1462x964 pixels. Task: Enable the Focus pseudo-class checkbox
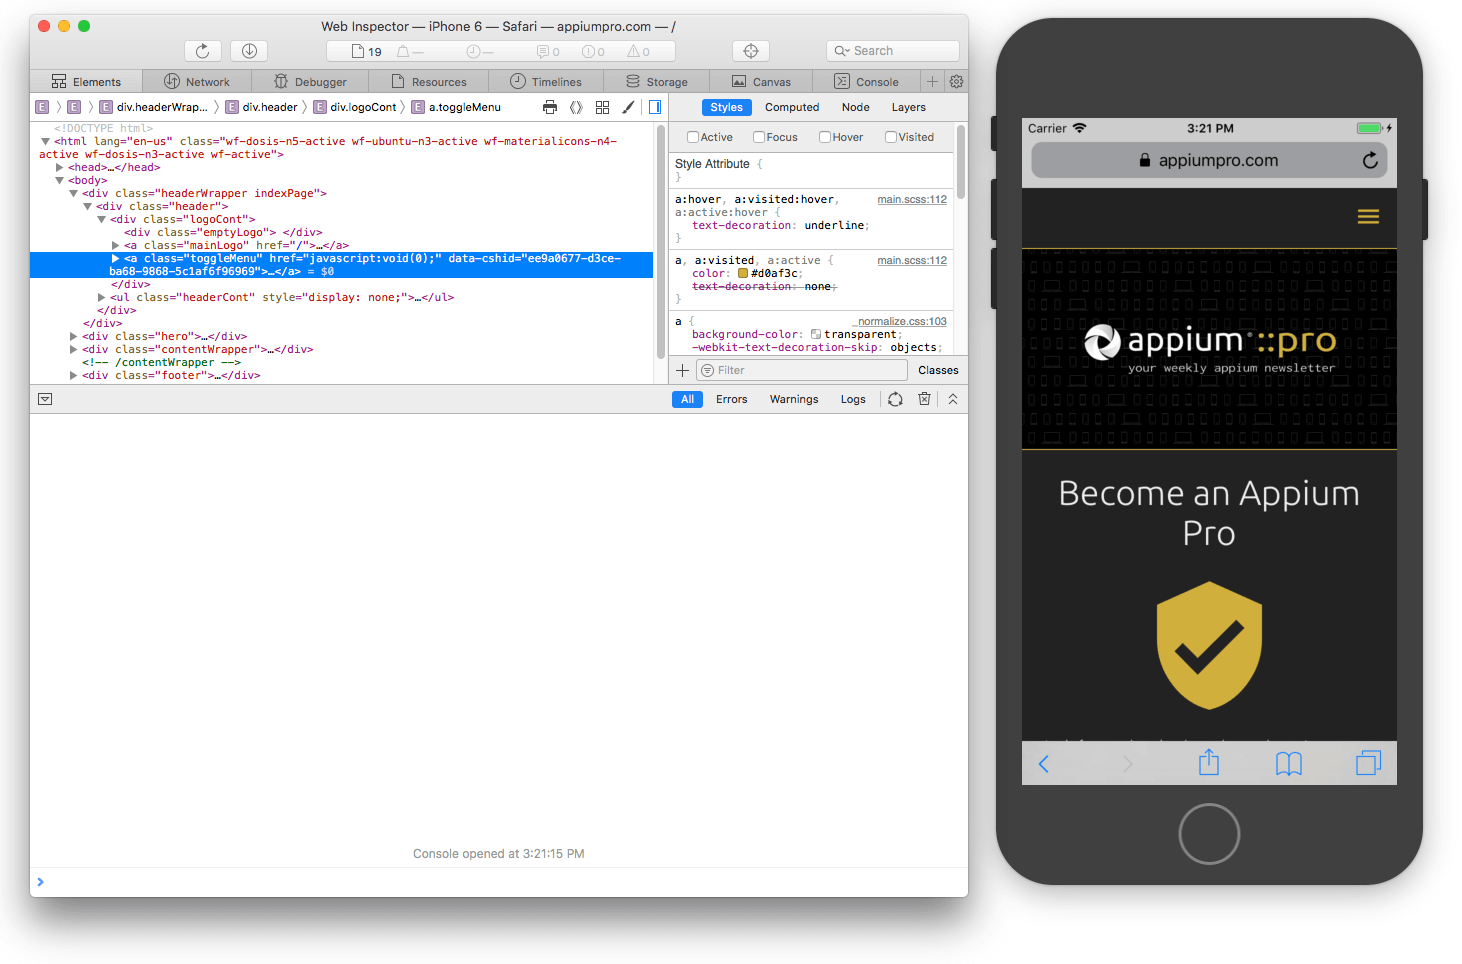pyautogui.click(x=759, y=137)
